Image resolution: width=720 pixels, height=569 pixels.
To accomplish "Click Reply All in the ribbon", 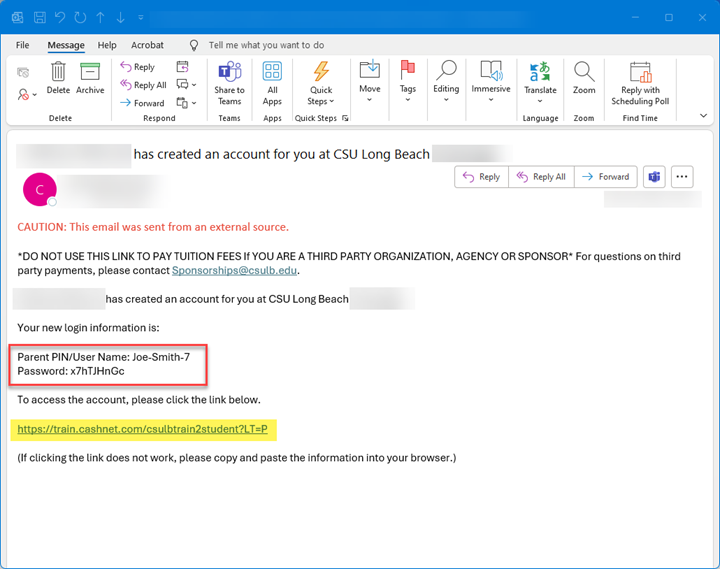I will tap(143, 85).
